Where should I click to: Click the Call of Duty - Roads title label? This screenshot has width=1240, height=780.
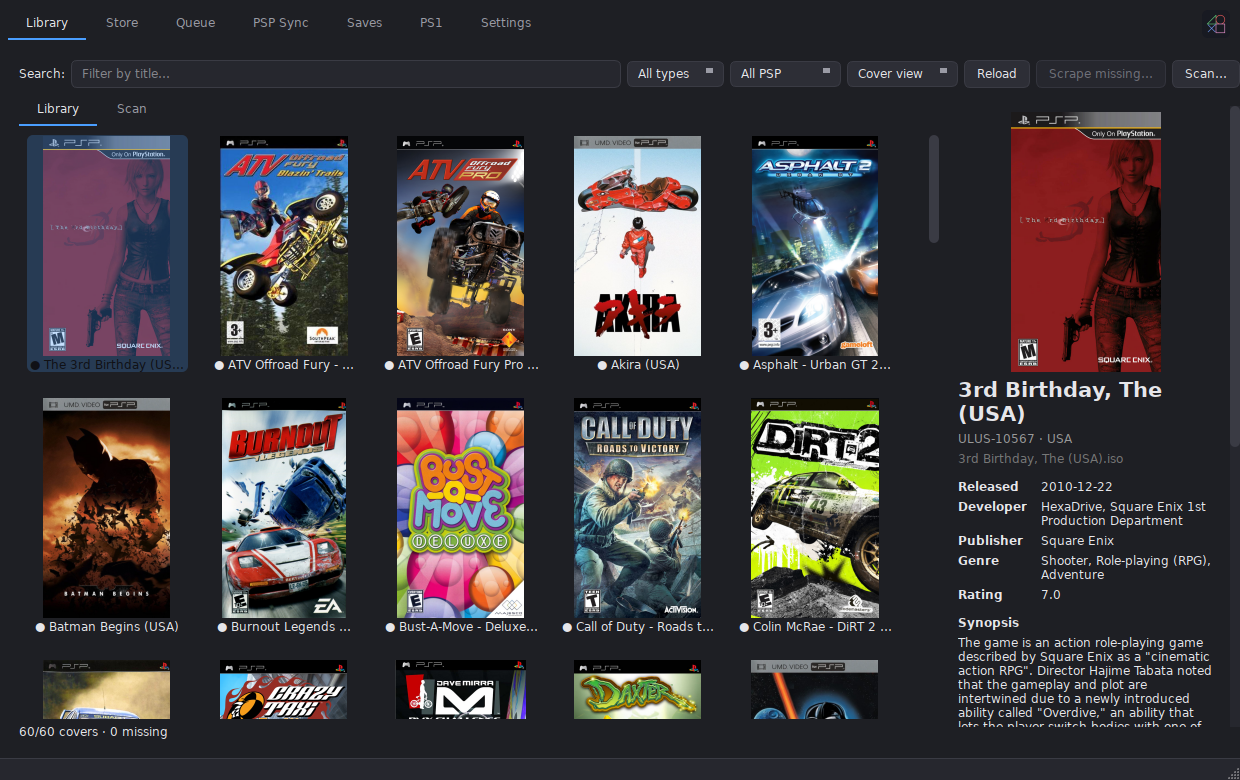pyautogui.click(x=645, y=627)
